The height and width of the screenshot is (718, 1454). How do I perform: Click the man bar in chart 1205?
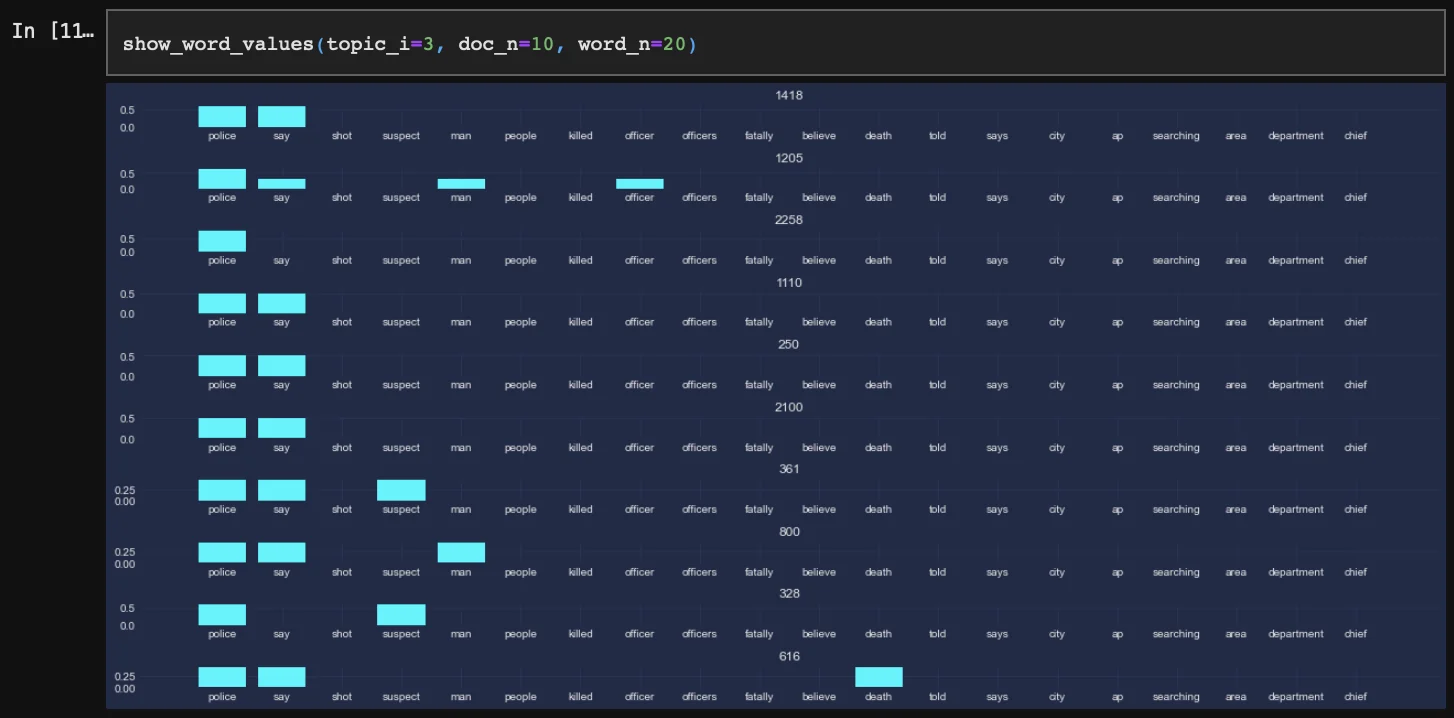pos(461,184)
